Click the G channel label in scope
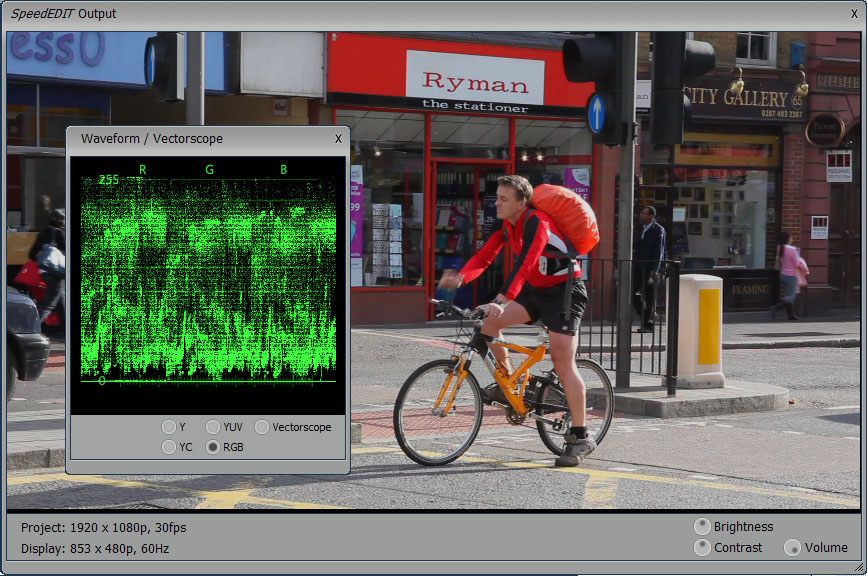The width and height of the screenshot is (867, 576). 209,170
